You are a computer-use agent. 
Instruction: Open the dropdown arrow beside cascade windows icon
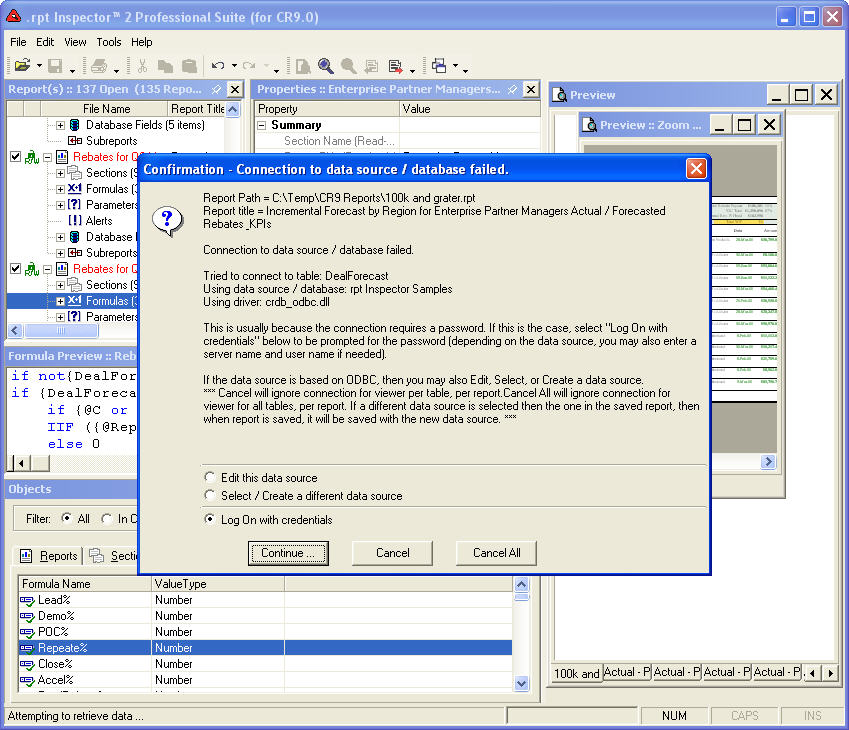point(455,66)
